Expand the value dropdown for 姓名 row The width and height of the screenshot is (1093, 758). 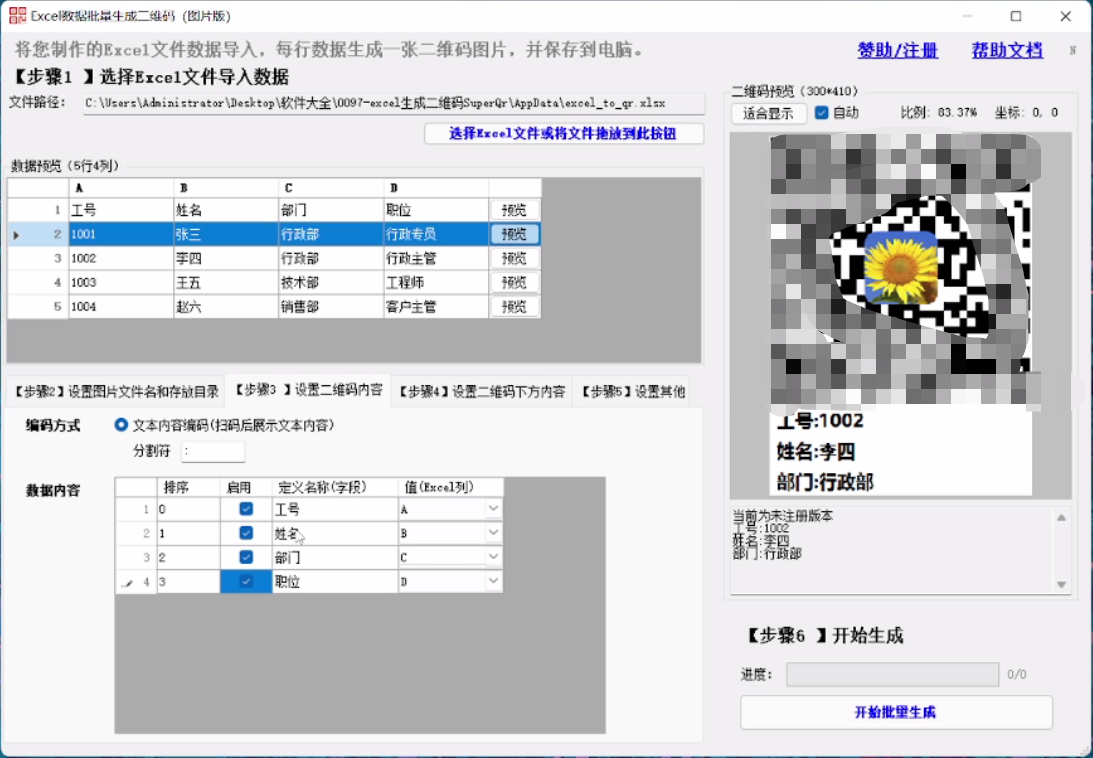(492, 534)
